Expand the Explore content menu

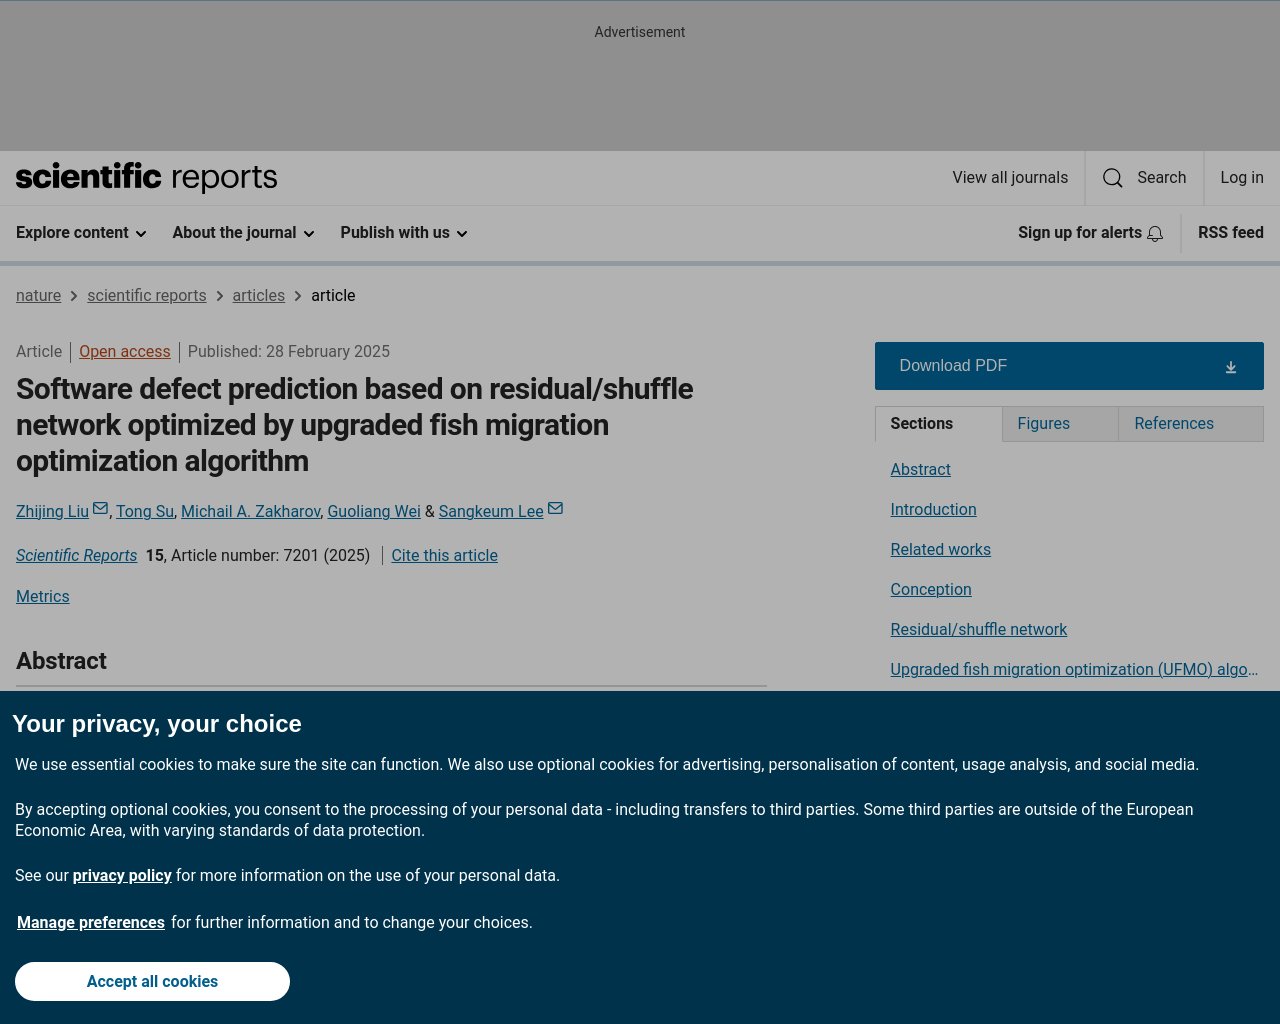click(81, 233)
